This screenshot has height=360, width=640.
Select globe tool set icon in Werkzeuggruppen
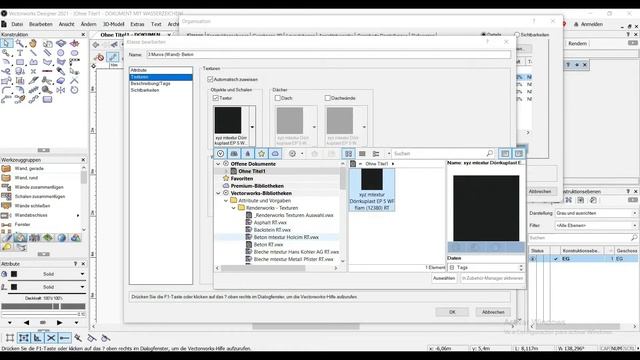tap(62, 238)
